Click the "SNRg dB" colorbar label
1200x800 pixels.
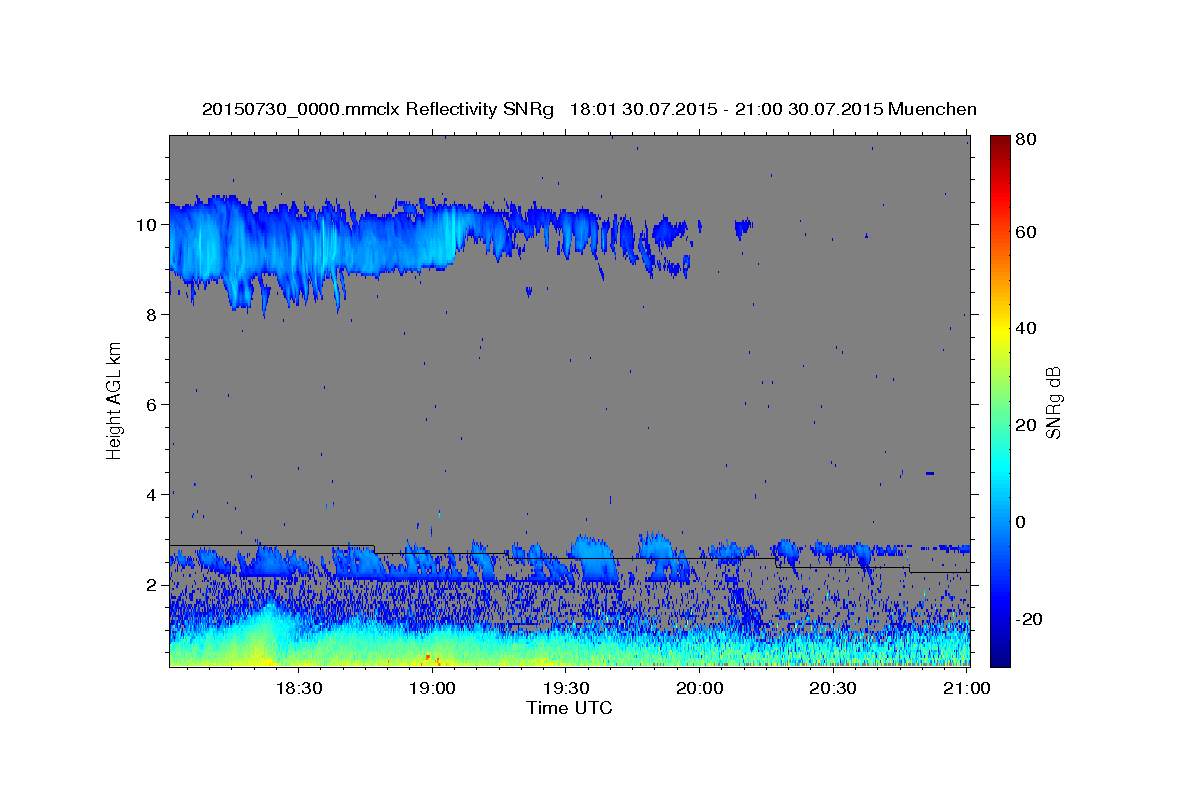coord(1053,402)
